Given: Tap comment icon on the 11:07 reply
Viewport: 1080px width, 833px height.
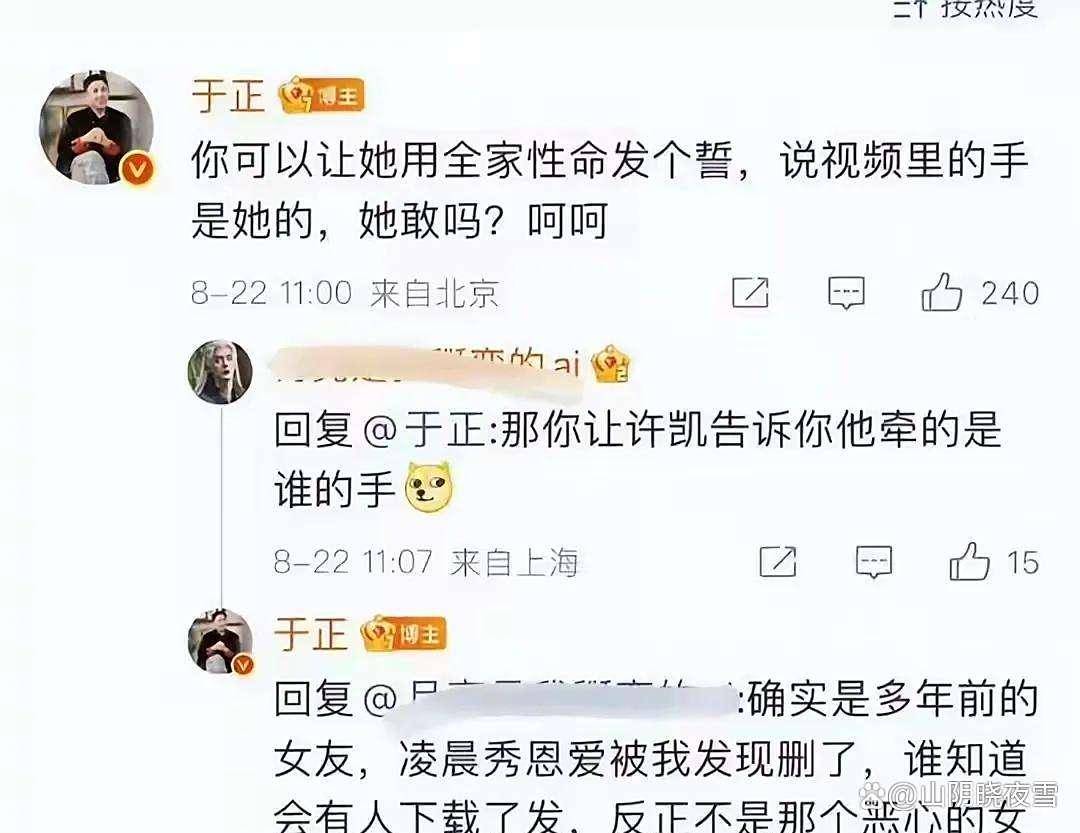Looking at the screenshot, I should pyautogui.click(x=873, y=562).
